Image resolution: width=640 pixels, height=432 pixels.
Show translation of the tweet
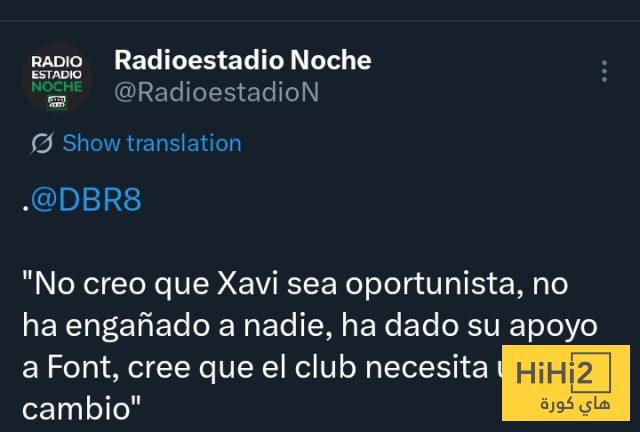(152, 143)
